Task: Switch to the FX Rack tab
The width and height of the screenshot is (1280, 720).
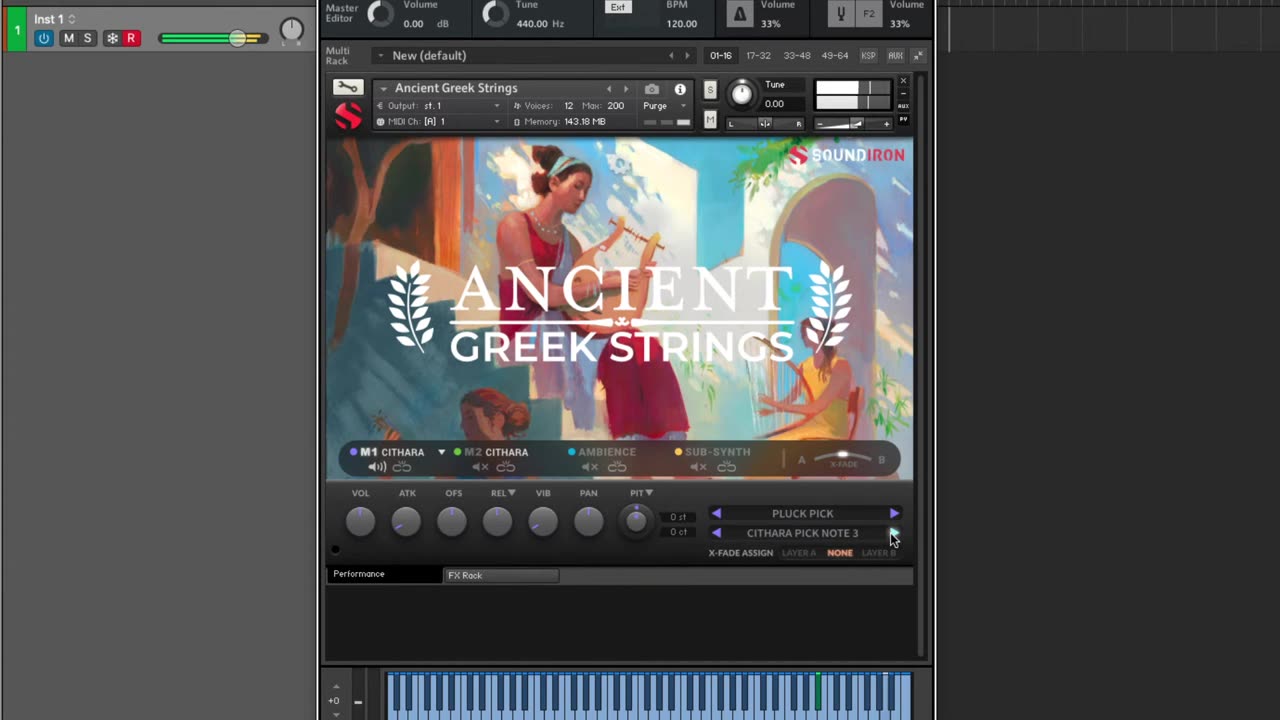Action: (x=500, y=575)
